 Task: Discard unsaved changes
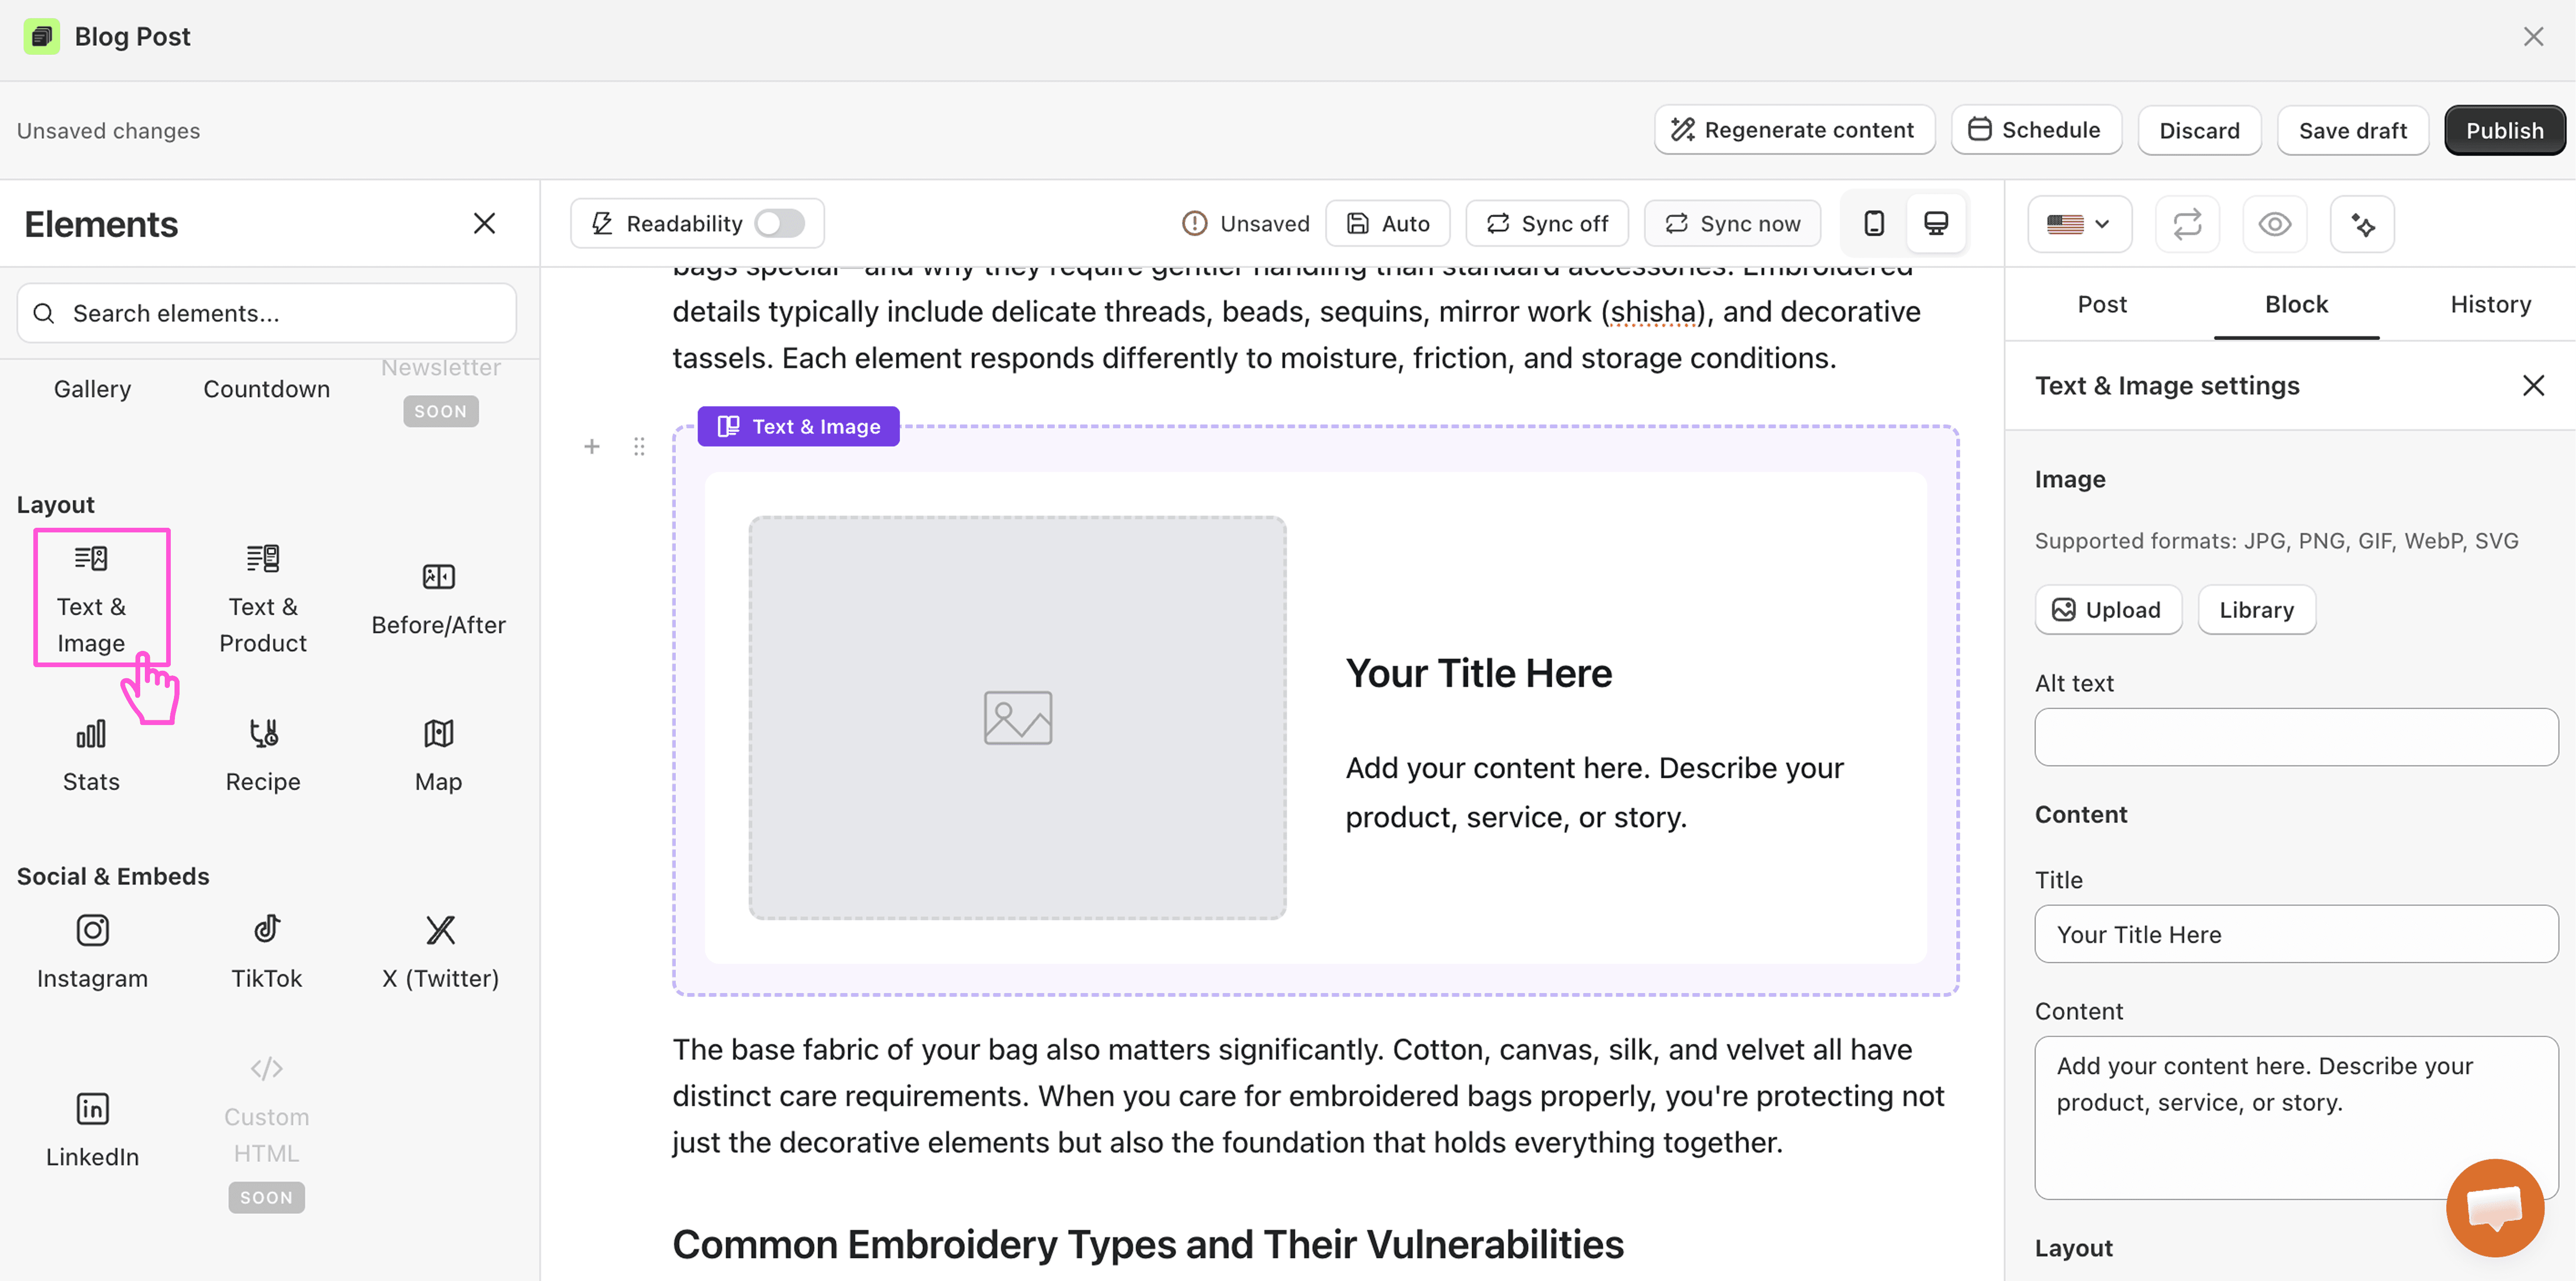point(2199,130)
